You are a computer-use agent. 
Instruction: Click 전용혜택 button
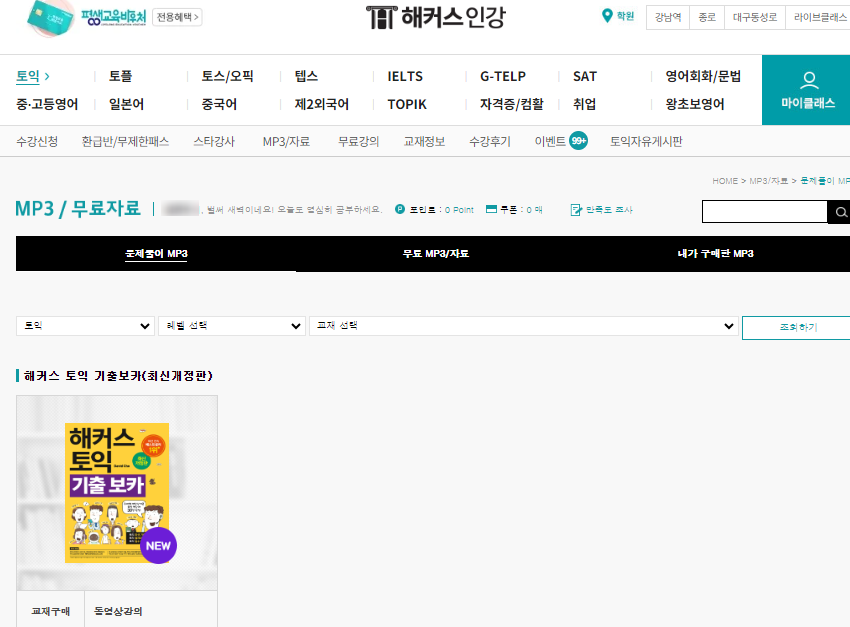click(177, 17)
